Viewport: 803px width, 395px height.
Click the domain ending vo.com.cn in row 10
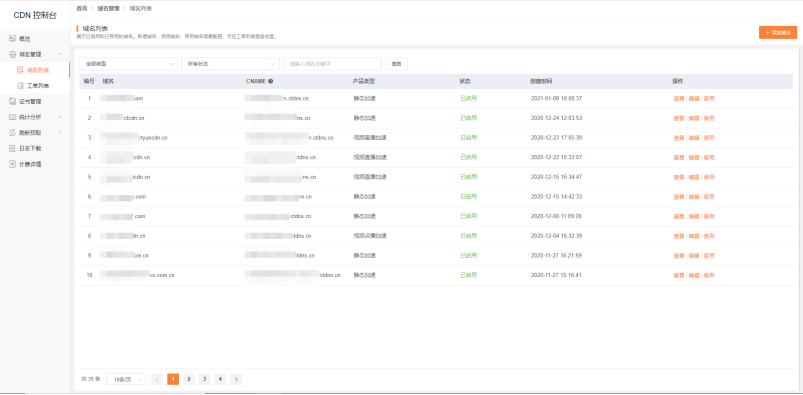tap(138, 276)
